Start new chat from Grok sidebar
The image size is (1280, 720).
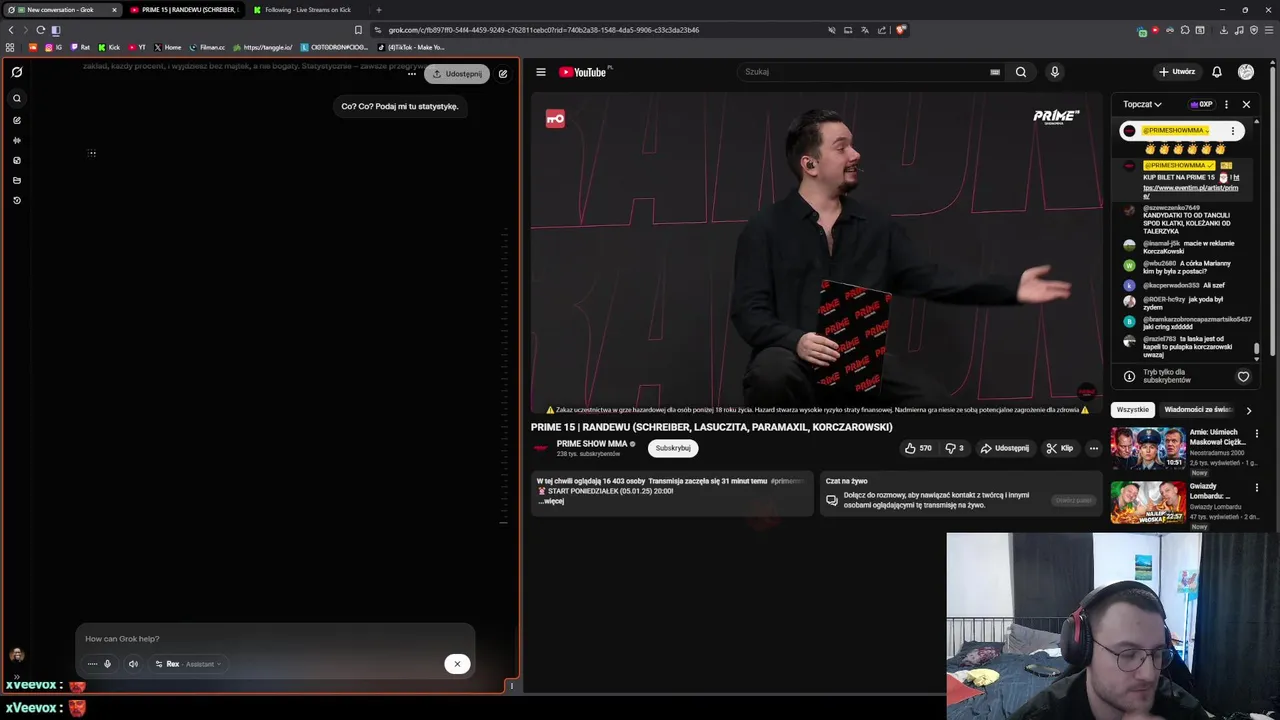[17, 120]
